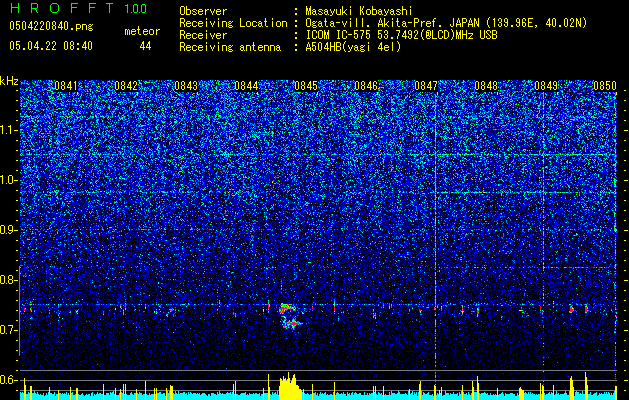
Task: Click the kHz axis unit label
Action: (9, 81)
